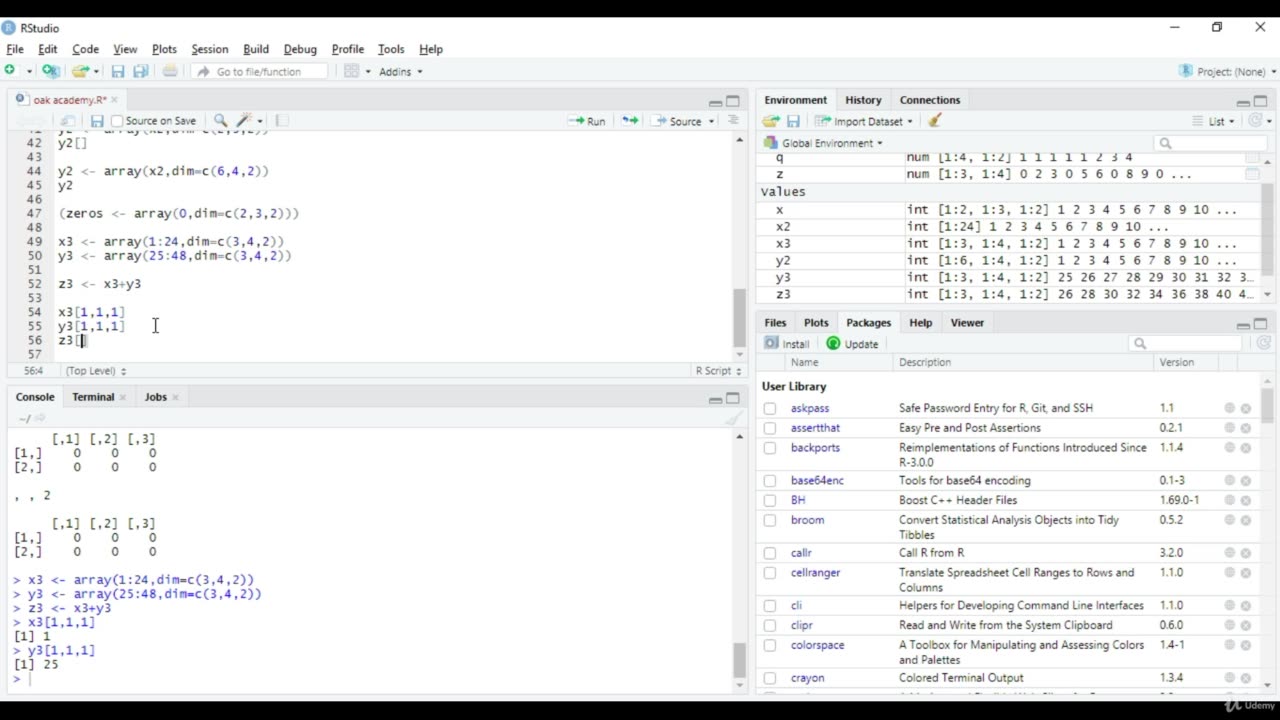The image size is (1280, 720).
Task: Check the BH package checkbox
Action: point(770,500)
